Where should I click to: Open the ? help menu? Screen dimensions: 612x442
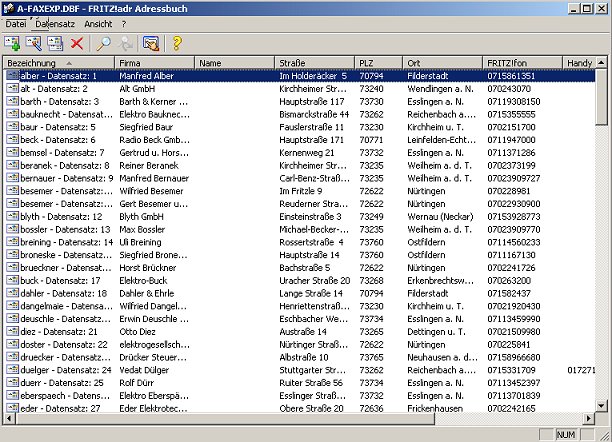pos(124,24)
